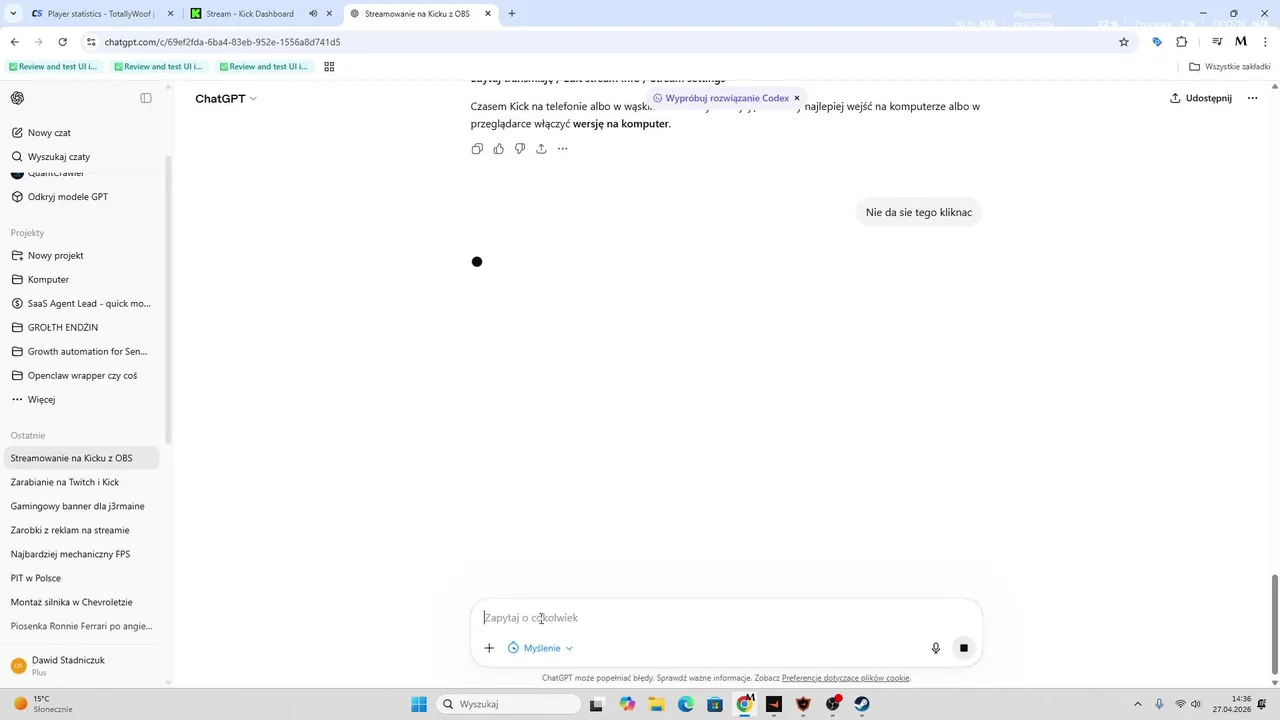Open the Wszystkie zakładki bookmarks folder
The image size is (1280, 720).
(1230, 67)
